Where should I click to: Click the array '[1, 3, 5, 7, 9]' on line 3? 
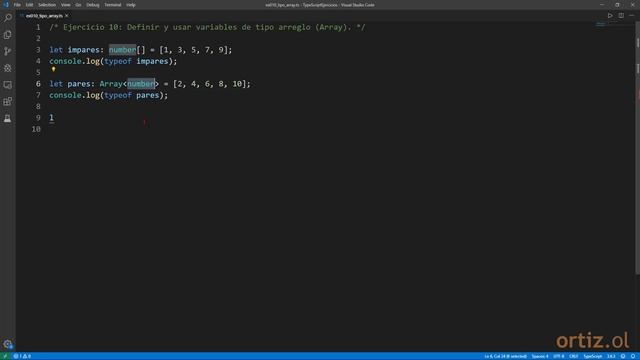(193, 50)
